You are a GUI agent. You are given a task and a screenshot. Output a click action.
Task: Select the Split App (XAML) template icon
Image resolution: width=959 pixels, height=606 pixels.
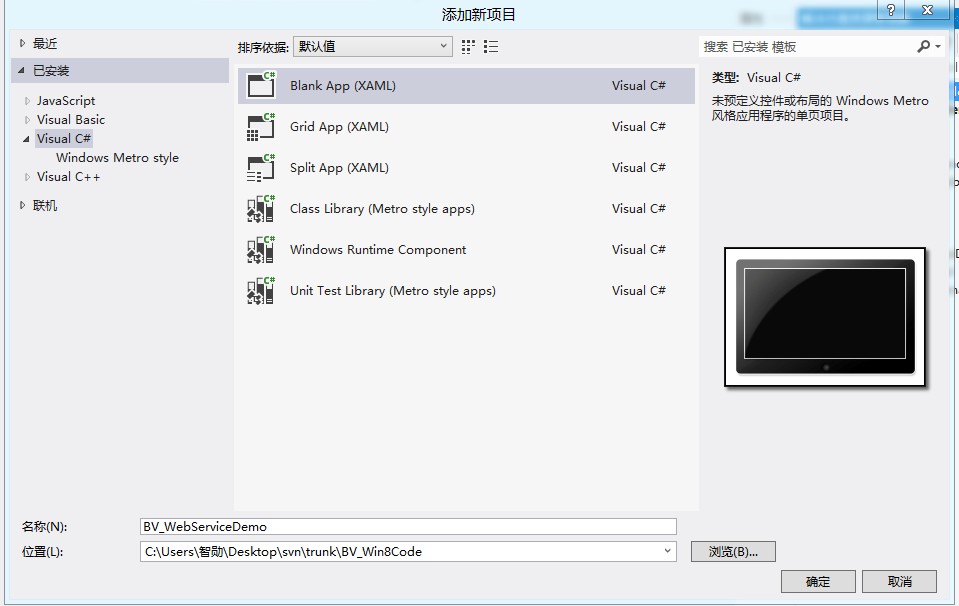click(260, 167)
